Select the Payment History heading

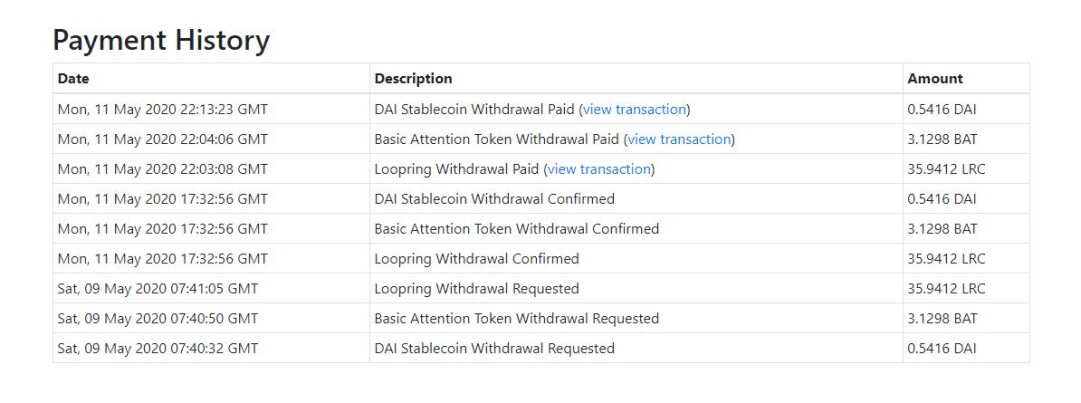point(161,41)
